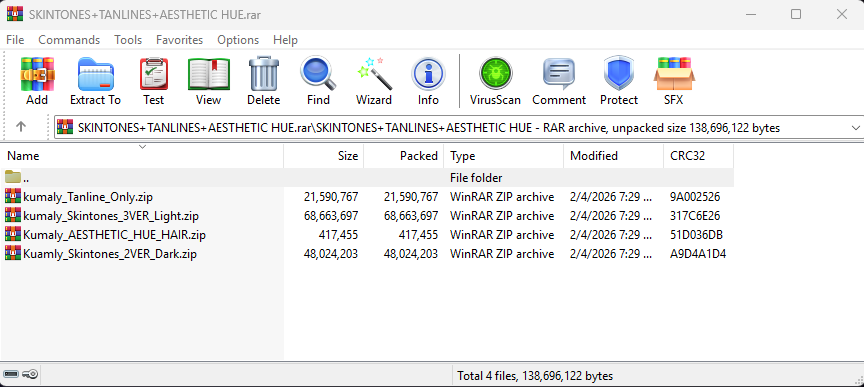Sort by CRC32 column header
The height and width of the screenshot is (387, 864).
coord(698,156)
